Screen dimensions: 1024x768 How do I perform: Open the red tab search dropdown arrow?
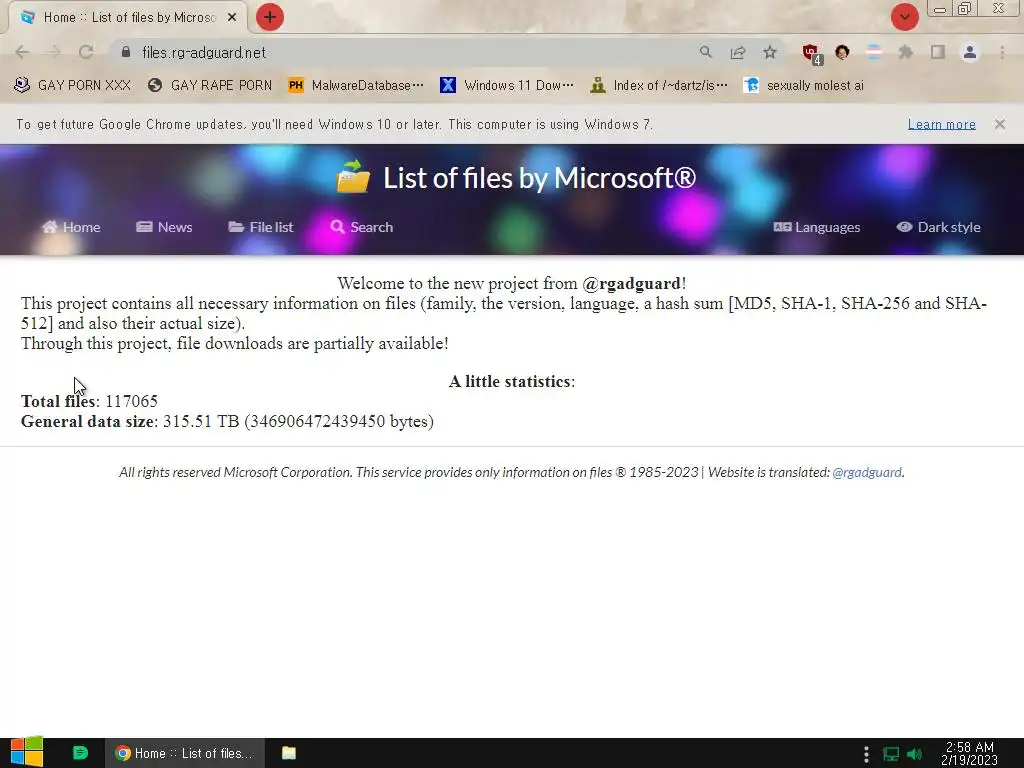click(x=904, y=17)
